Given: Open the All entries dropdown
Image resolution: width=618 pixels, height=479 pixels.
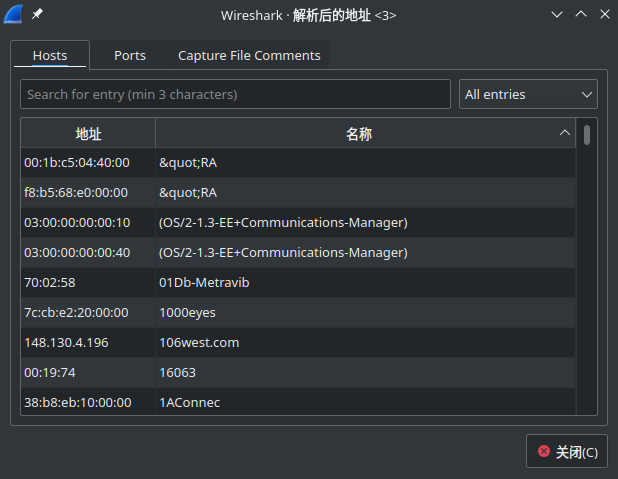Looking at the screenshot, I should click(x=528, y=94).
